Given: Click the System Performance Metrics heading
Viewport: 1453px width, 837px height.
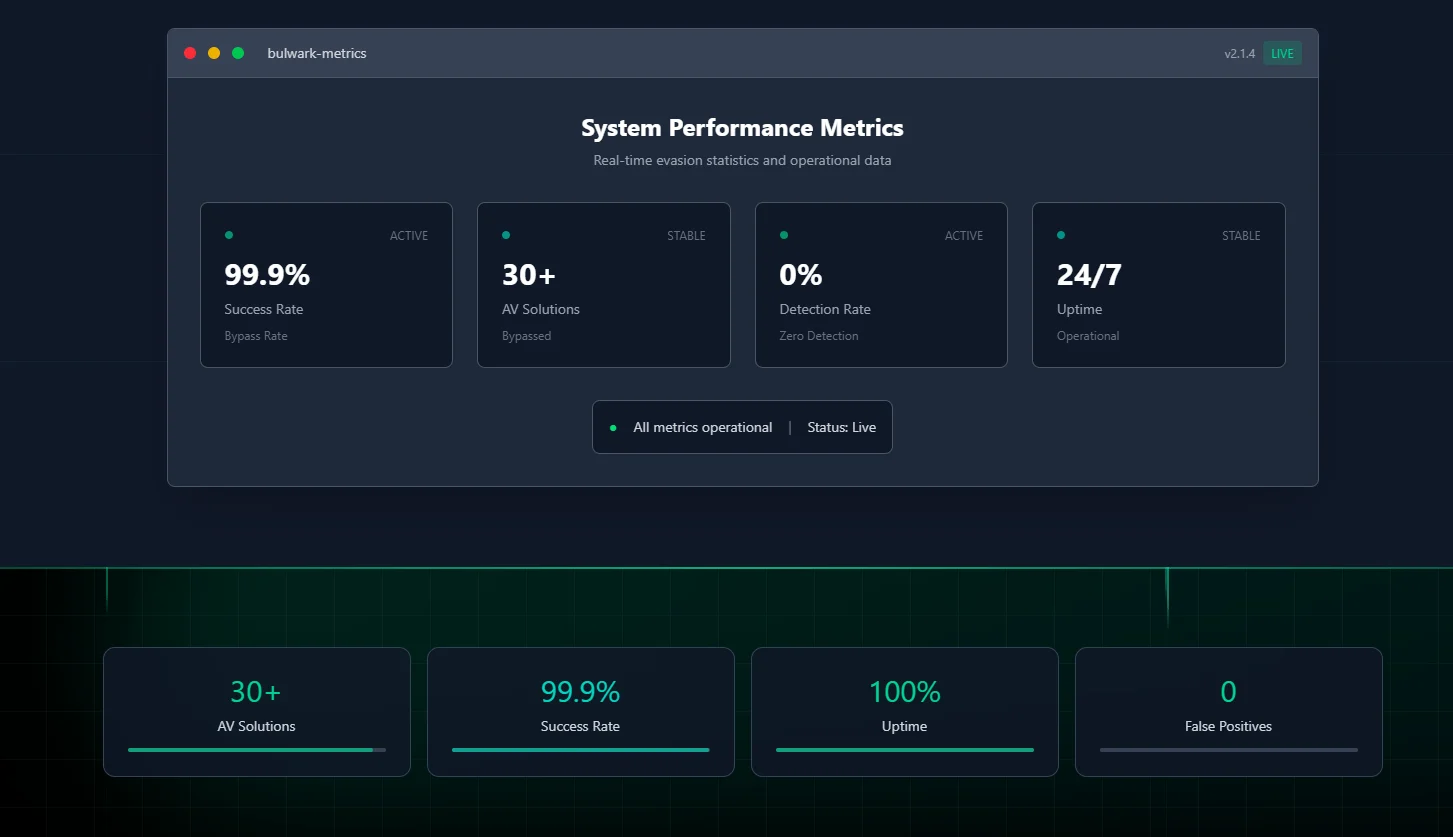Looking at the screenshot, I should (x=742, y=128).
